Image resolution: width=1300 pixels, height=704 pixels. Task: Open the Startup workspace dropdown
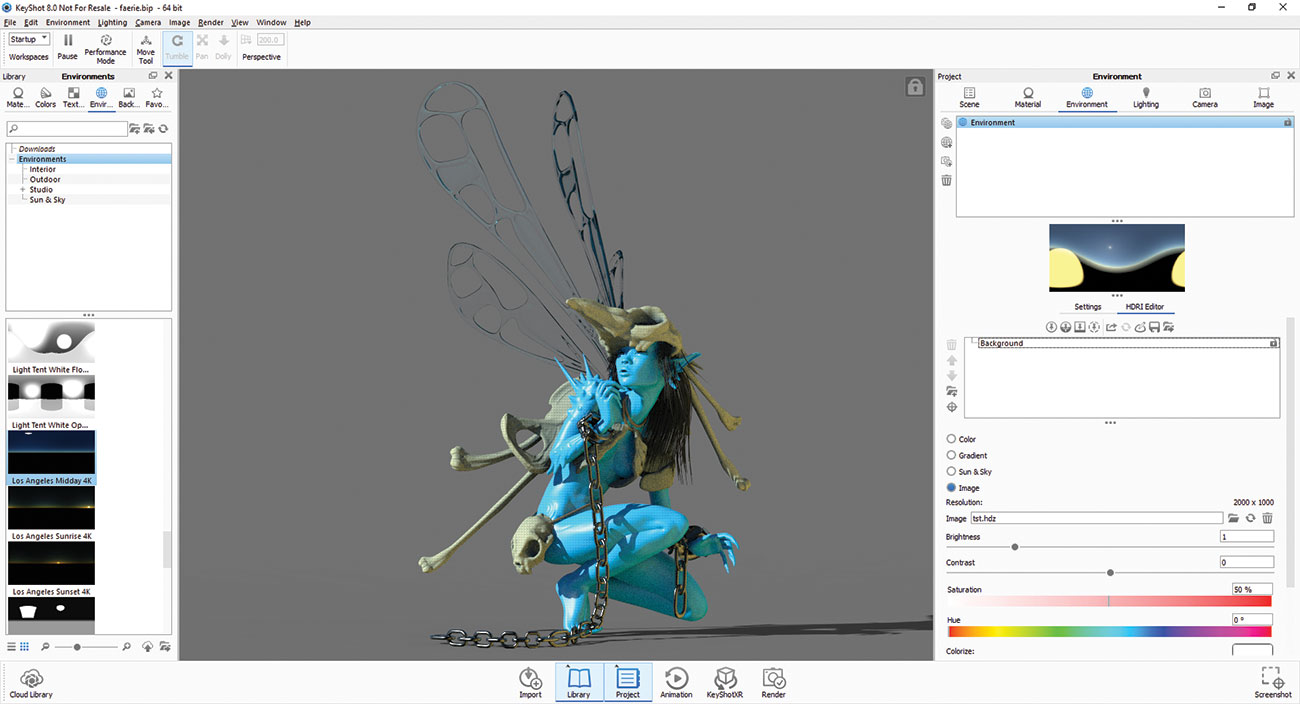[29, 39]
